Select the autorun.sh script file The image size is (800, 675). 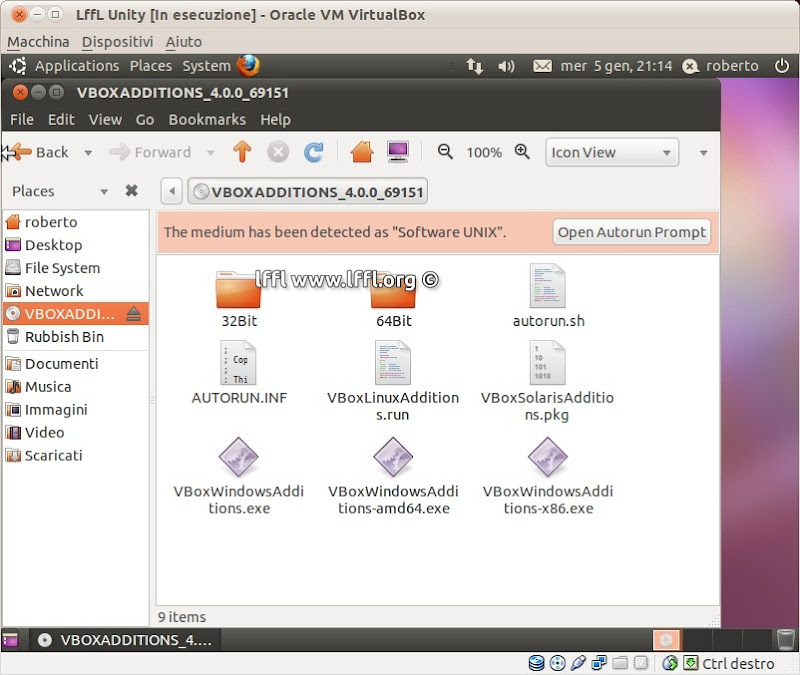(x=548, y=296)
